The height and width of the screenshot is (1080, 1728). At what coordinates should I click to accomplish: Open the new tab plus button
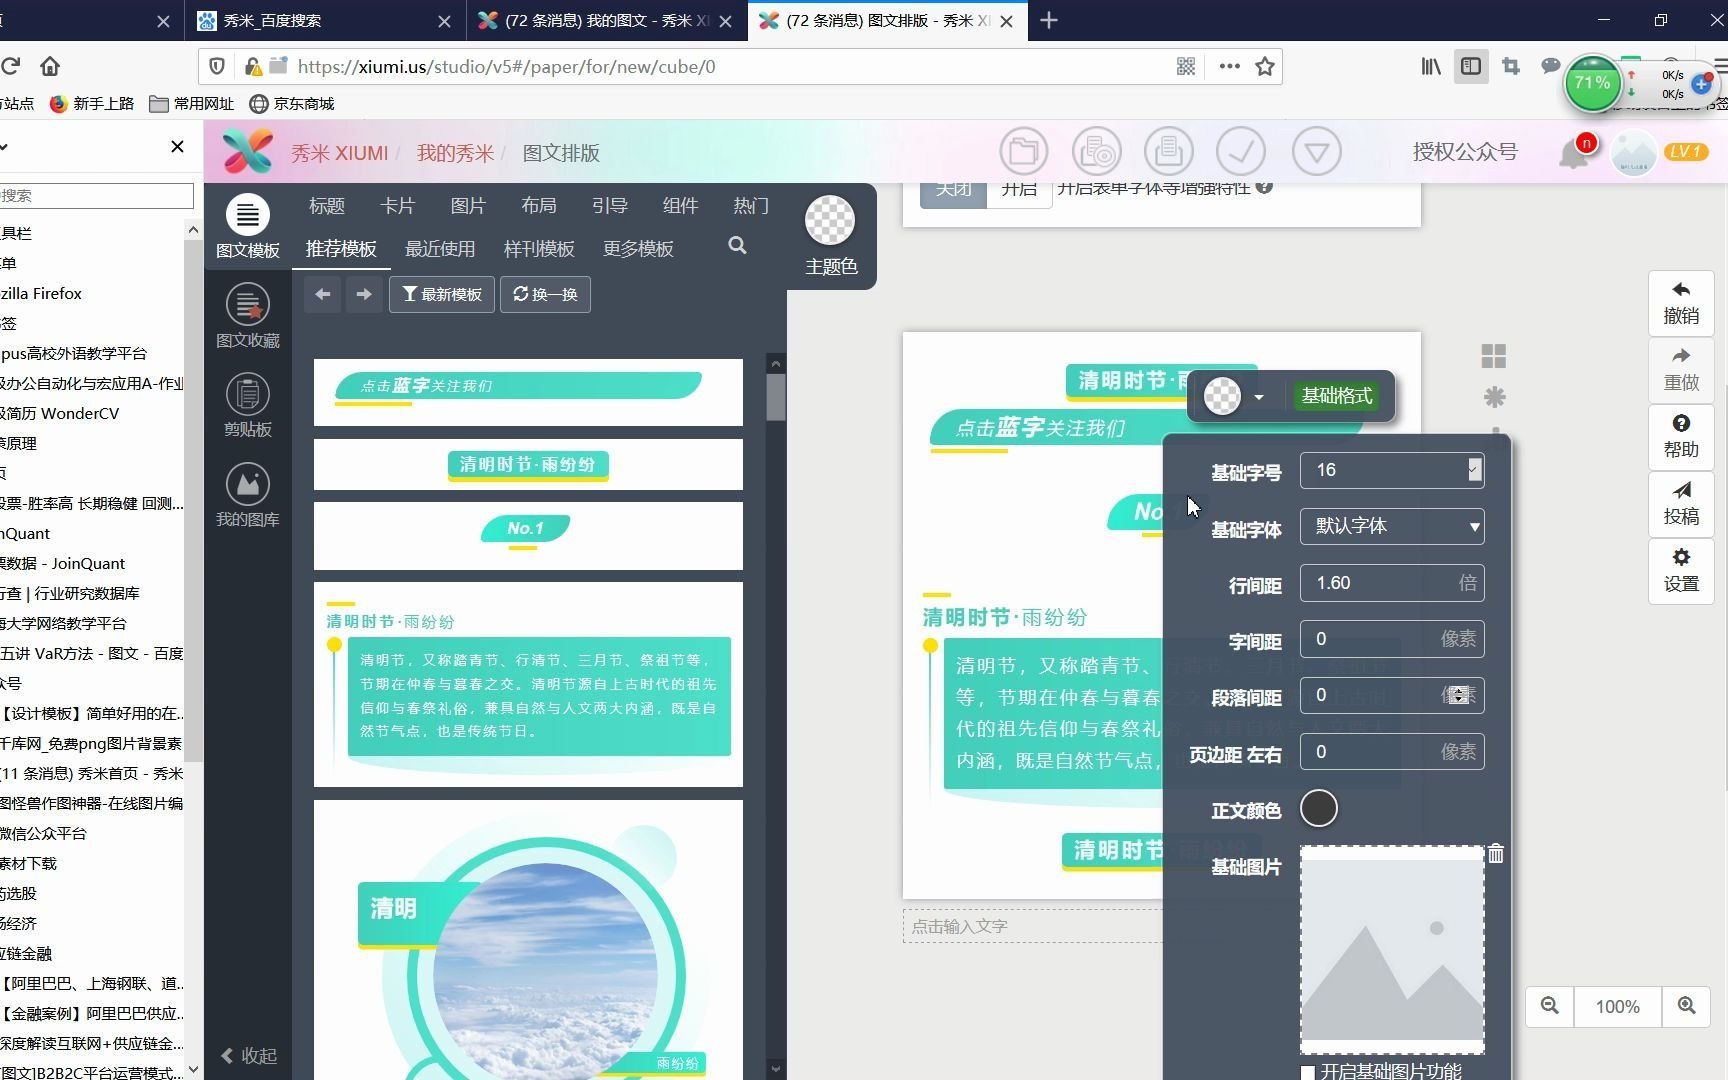click(x=1049, y=20)
